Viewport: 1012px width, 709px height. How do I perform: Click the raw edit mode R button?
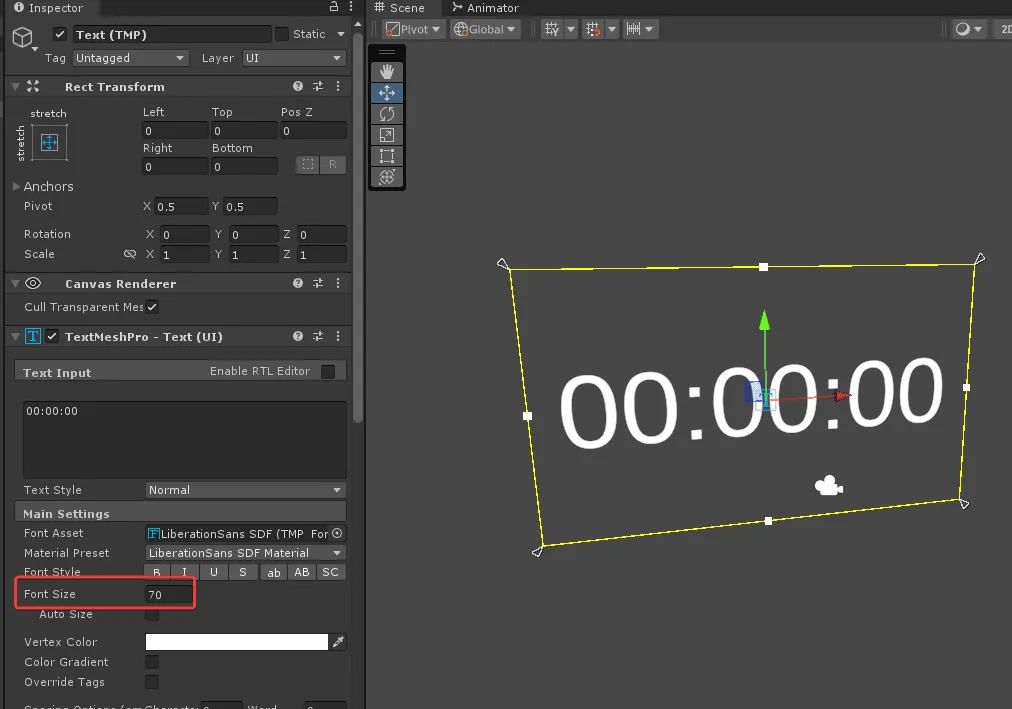pyautogui.click(x=332, y=165)
